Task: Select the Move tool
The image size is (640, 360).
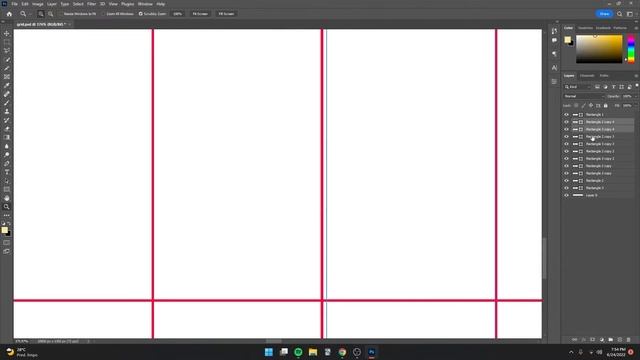Action: [7, 33]
